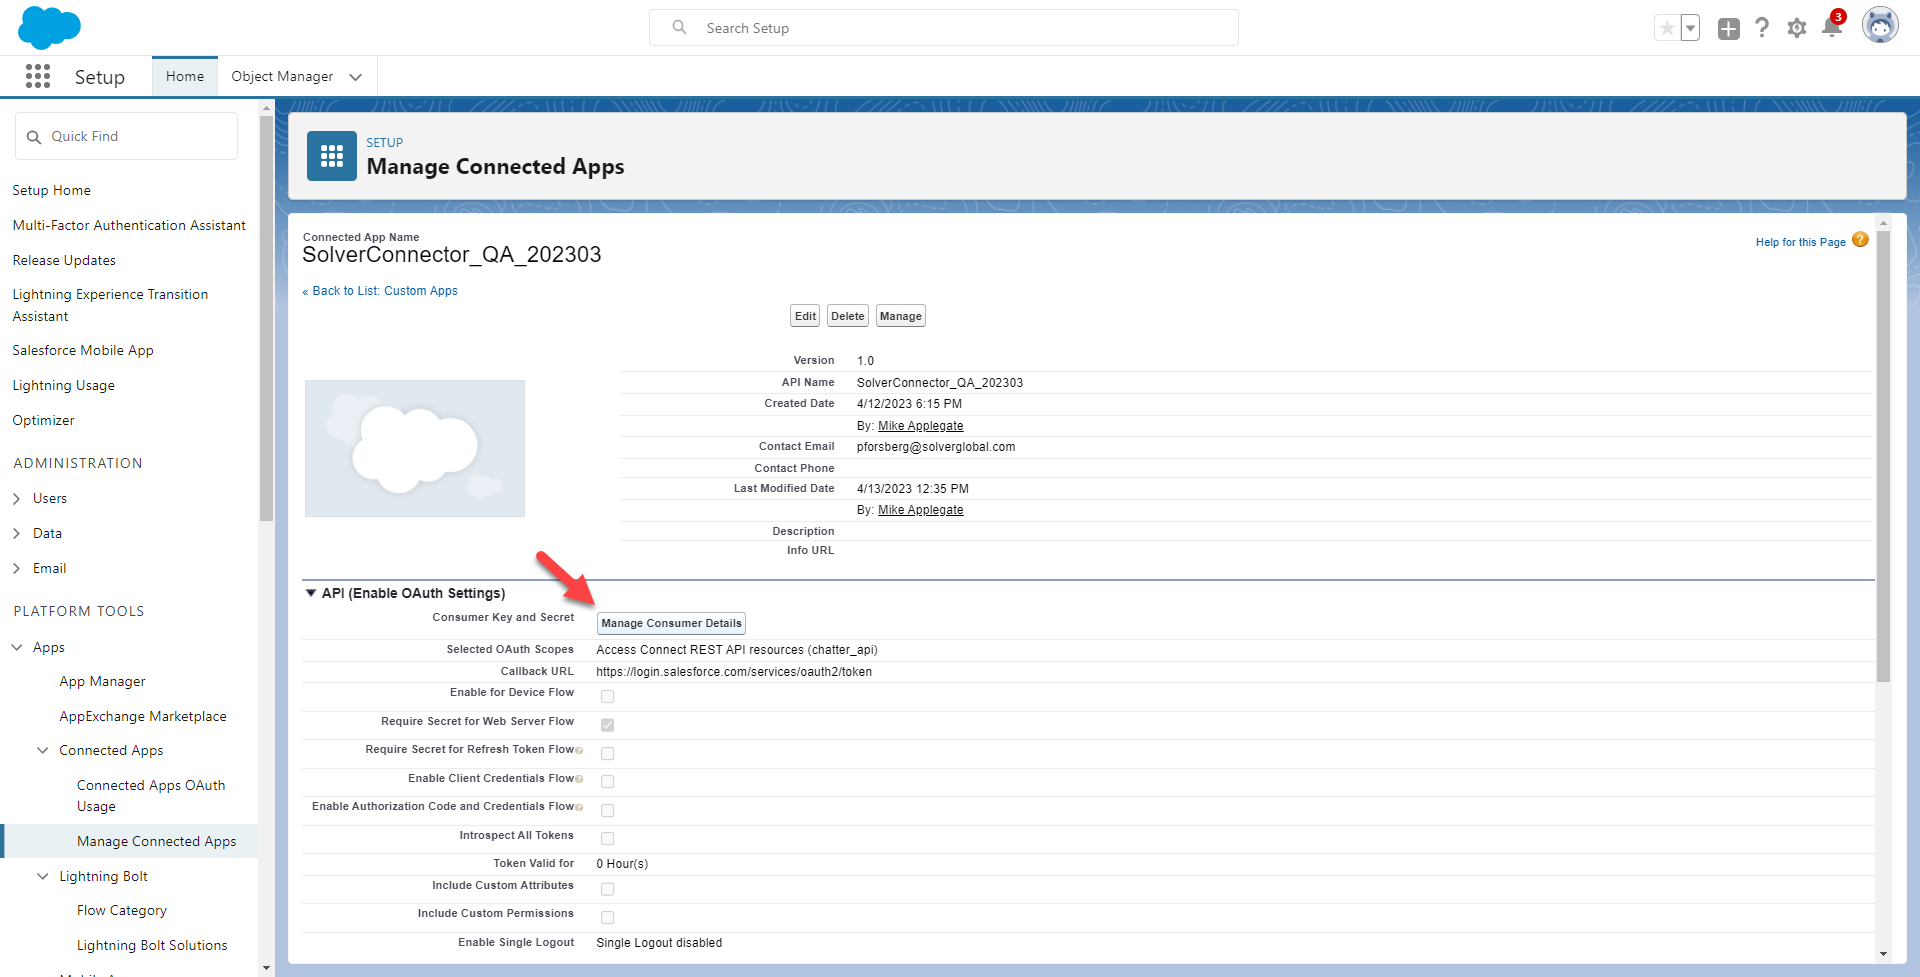
Task: Select Manage Connected Apps in sidebar
Action: (x=156, y=841)
